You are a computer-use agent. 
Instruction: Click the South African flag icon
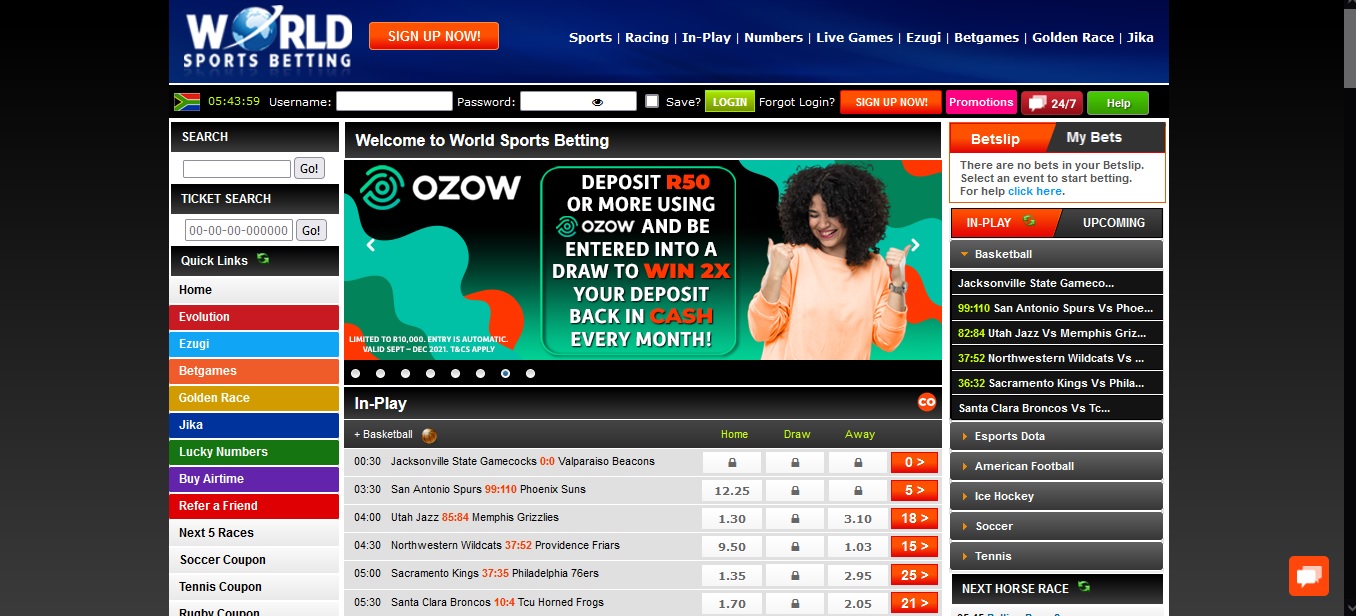(x=187, y=101)
